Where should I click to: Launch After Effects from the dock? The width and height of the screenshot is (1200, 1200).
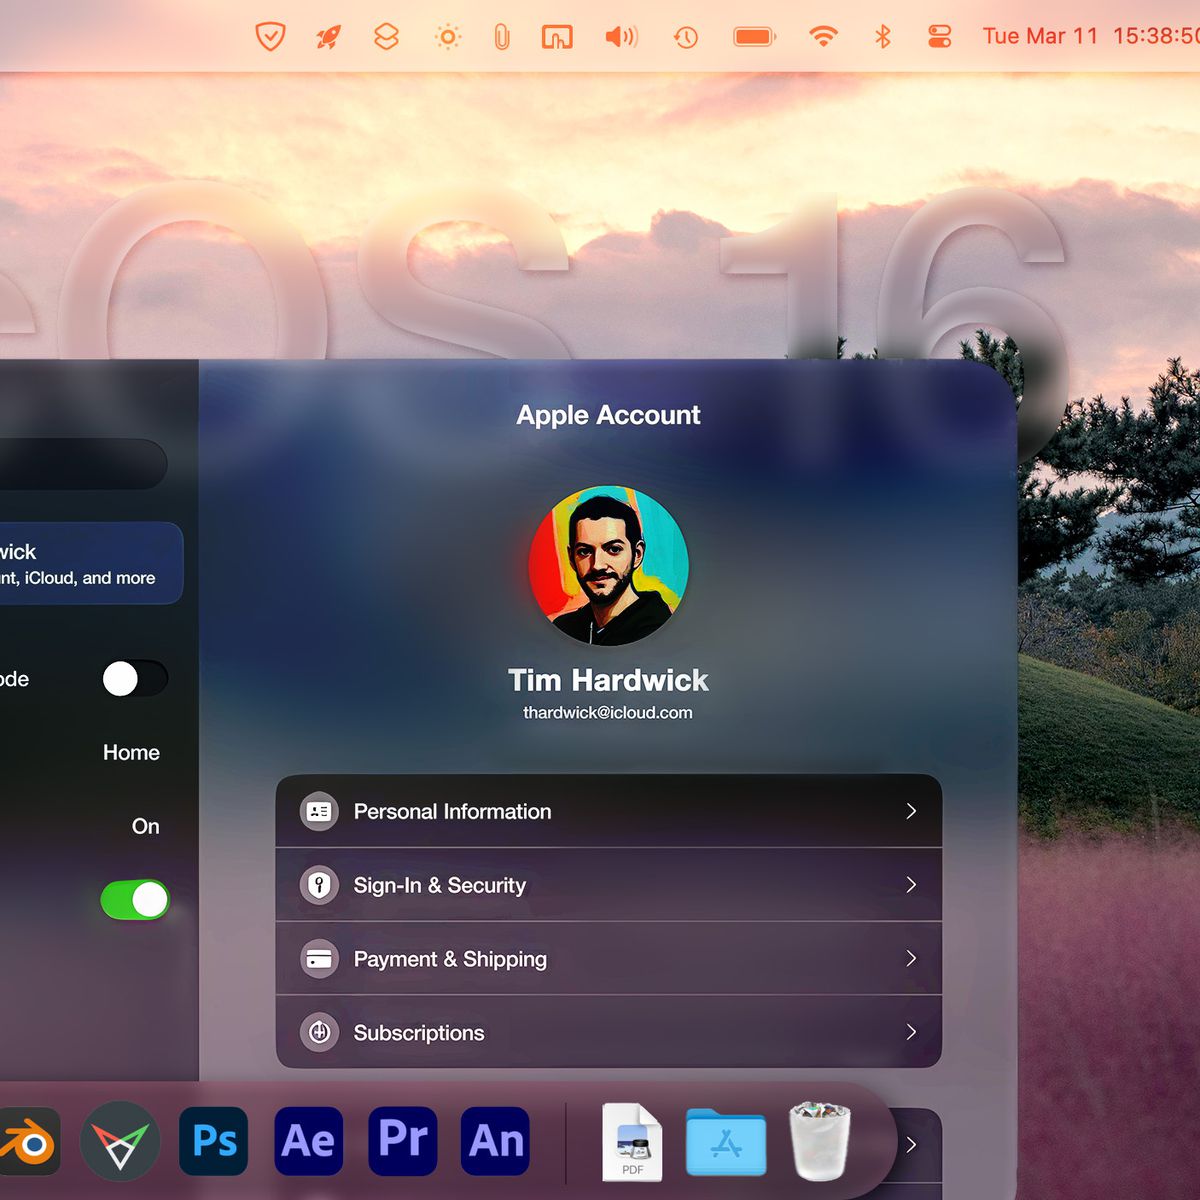(308, 1141)
